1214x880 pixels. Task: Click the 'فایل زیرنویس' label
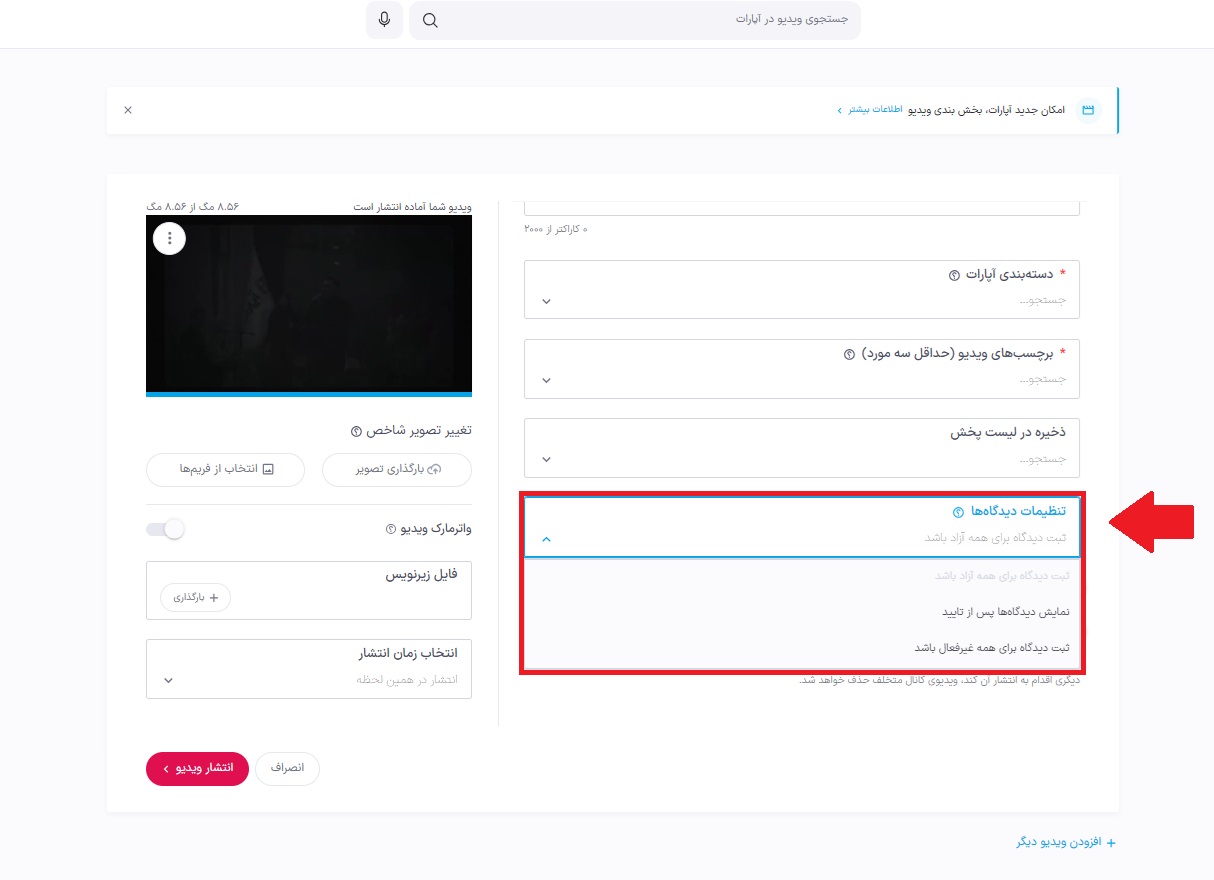coord(422,575)
